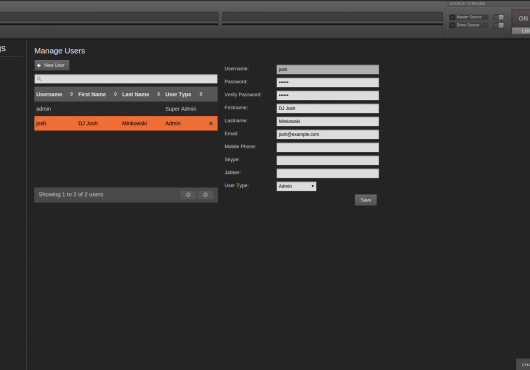Viewport: 530px width, 370px height.
Task: Sort by First Name column arrows
Action: pos(115,94)
